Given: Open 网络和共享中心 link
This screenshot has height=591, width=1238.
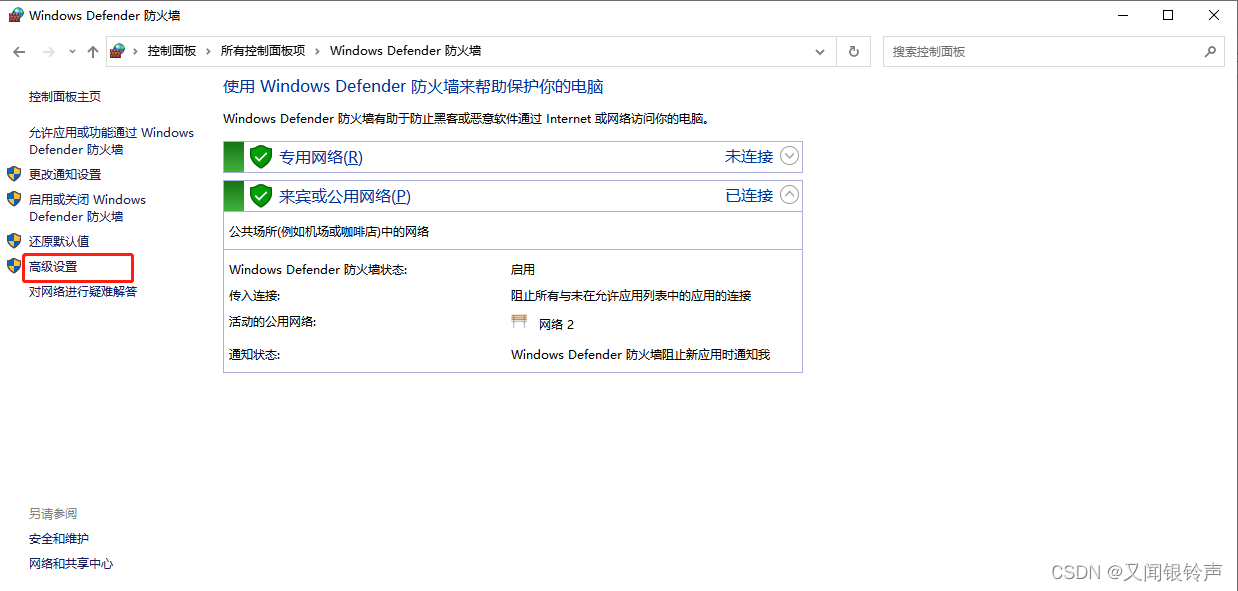Looking at the screenshot, I should point(71,564).
